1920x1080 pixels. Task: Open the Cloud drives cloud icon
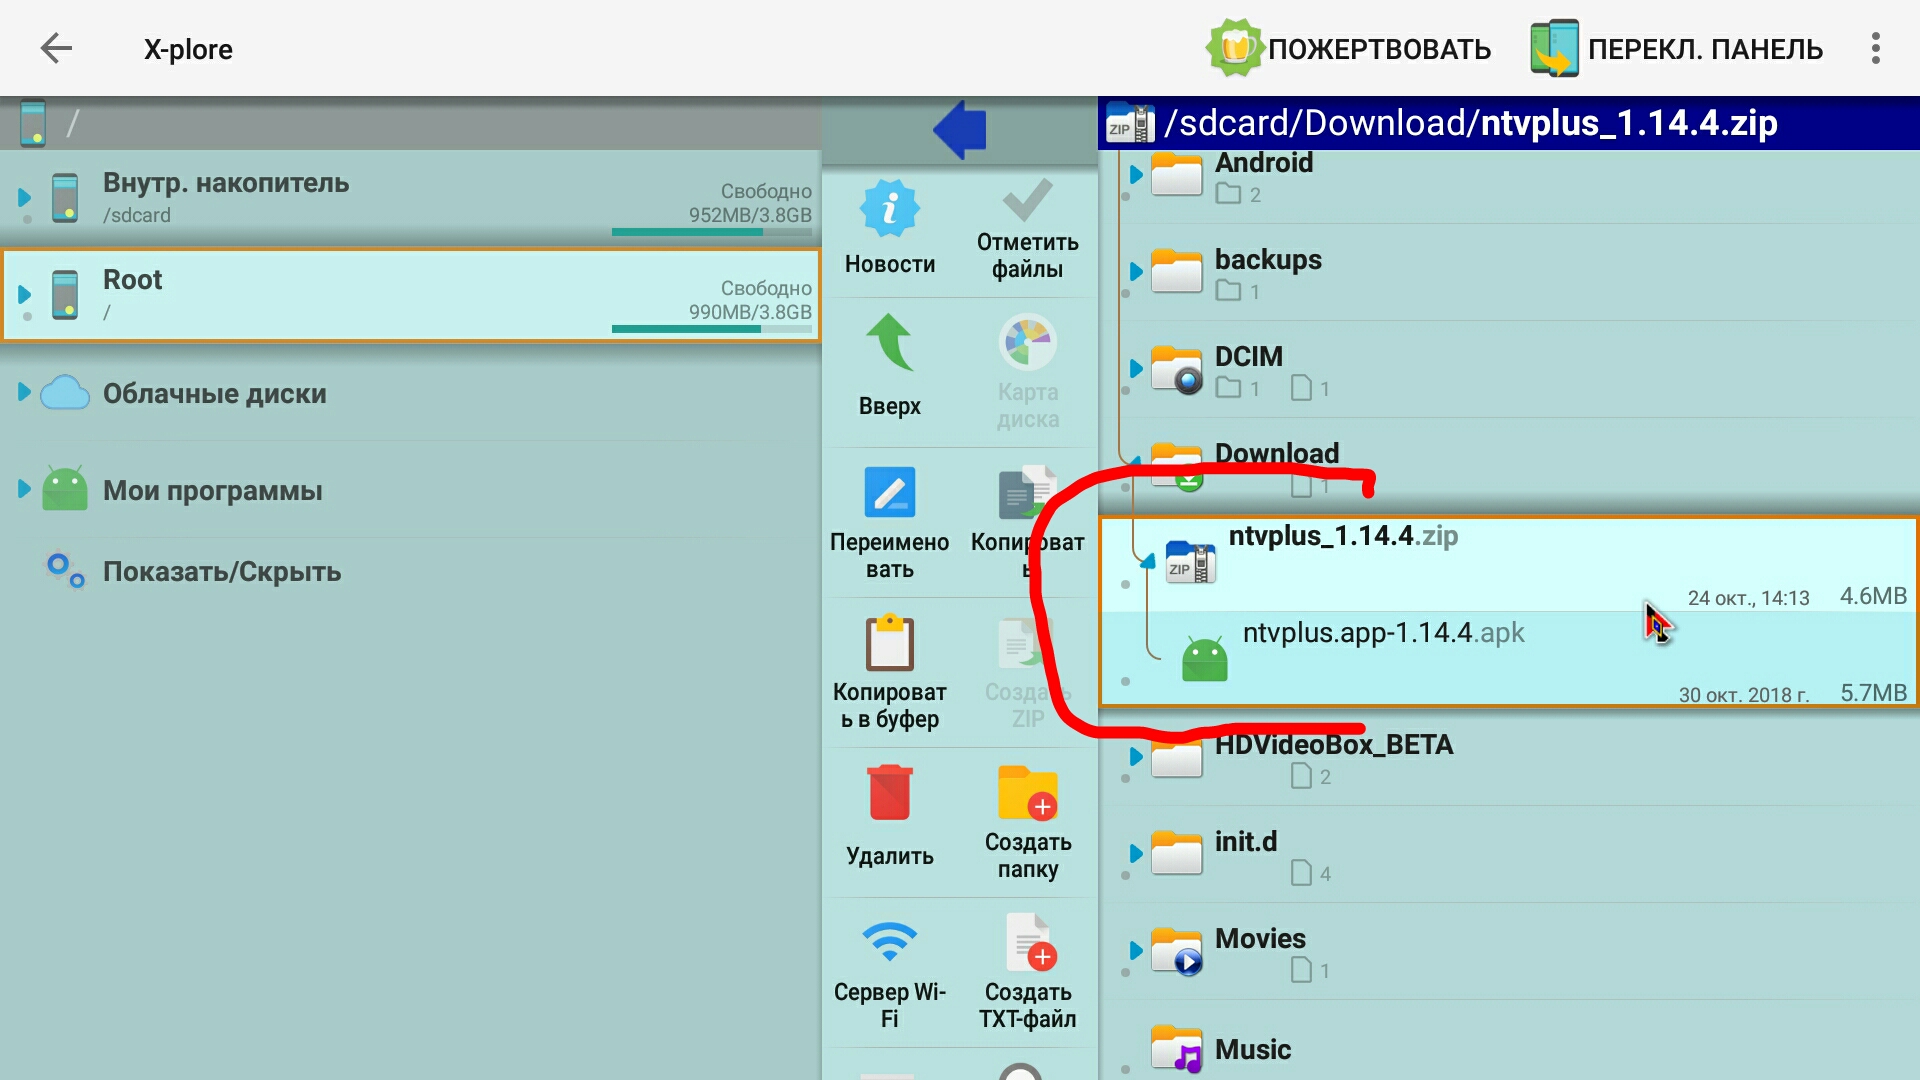click(x=65, y=392)
